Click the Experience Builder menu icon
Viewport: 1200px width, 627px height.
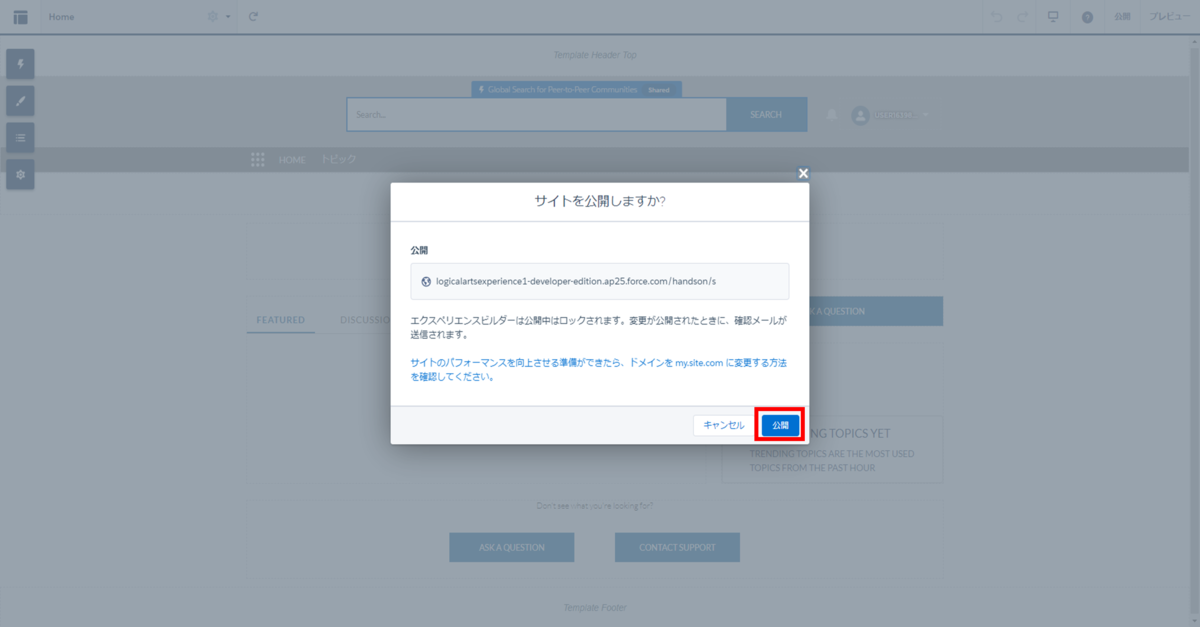20,16
